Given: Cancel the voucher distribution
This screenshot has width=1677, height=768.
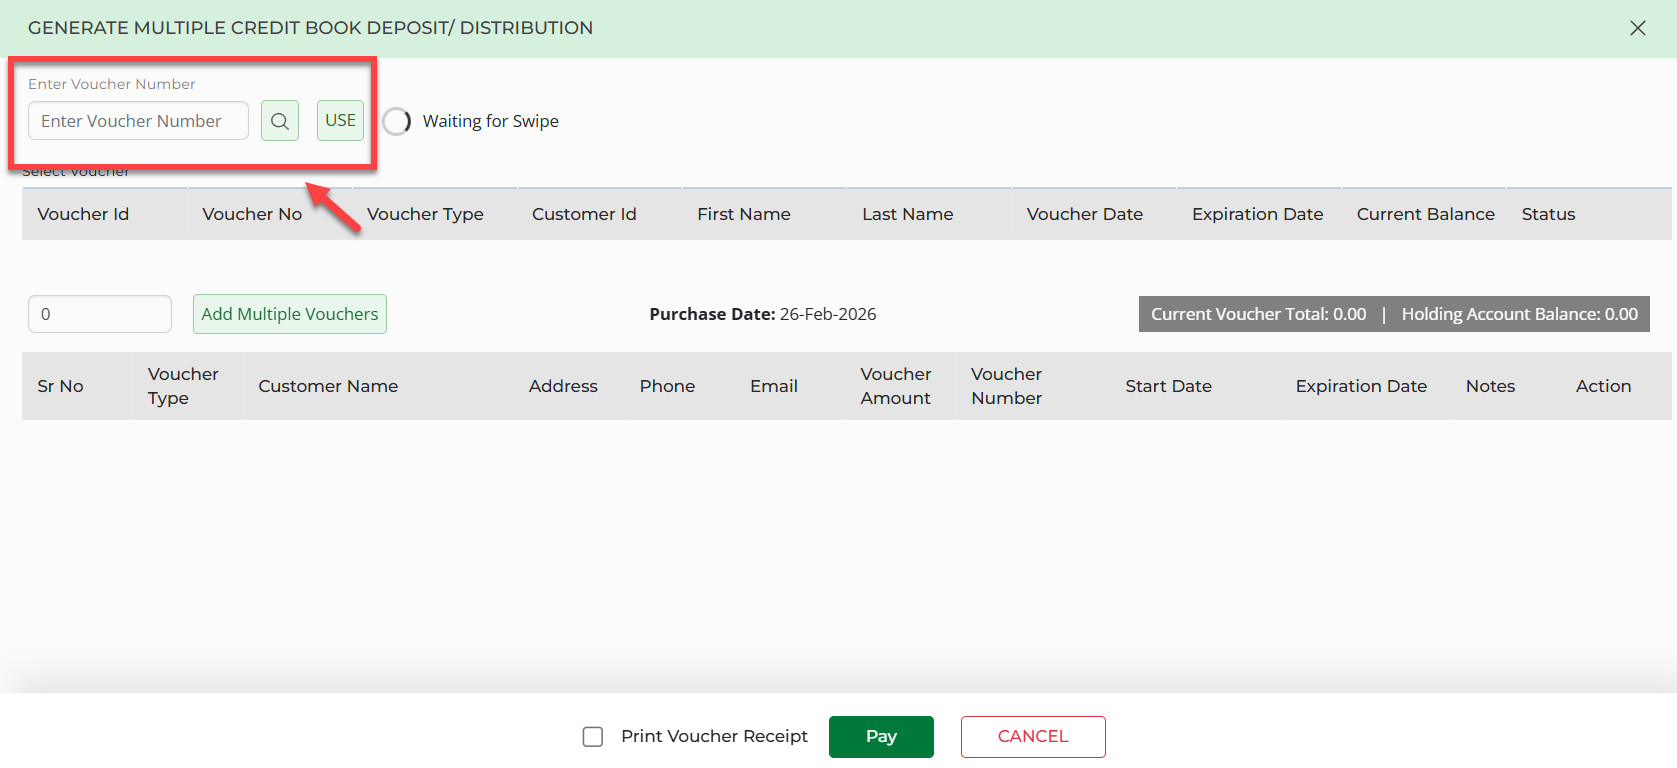Looking at the screenshot, I should tap(1032, 737).
